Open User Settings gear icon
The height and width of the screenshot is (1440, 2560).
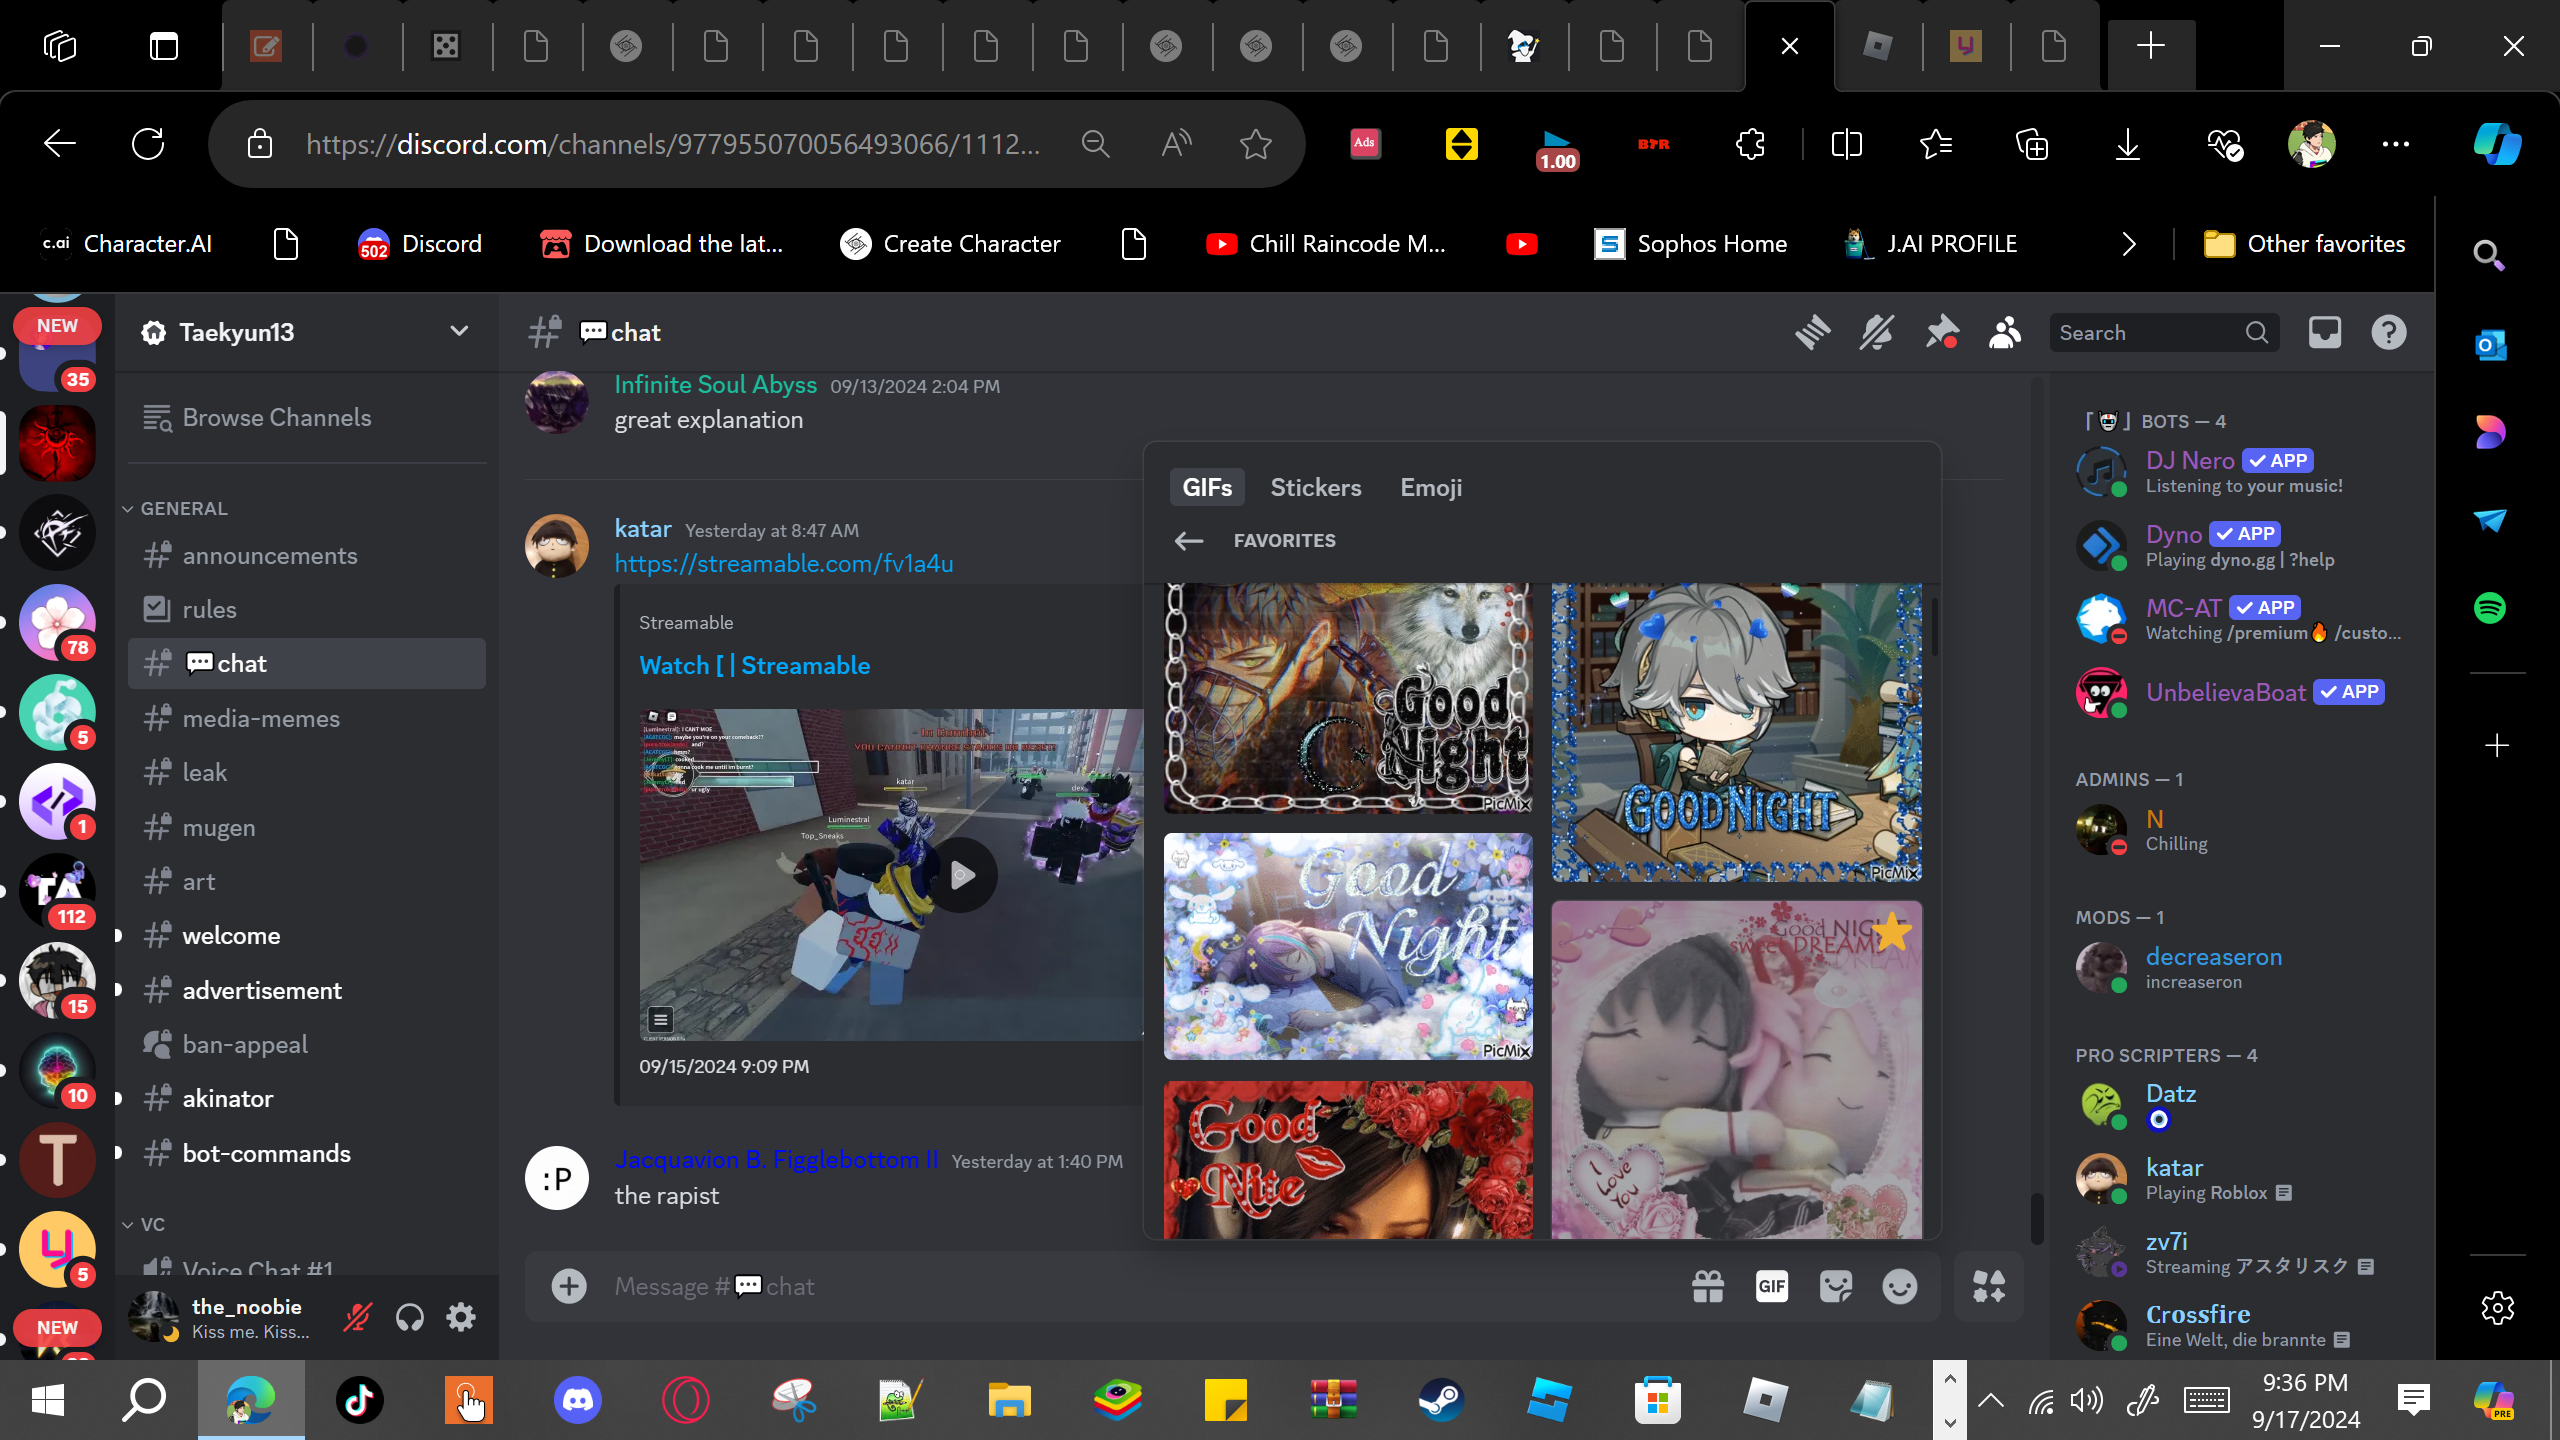[461, 1317]
